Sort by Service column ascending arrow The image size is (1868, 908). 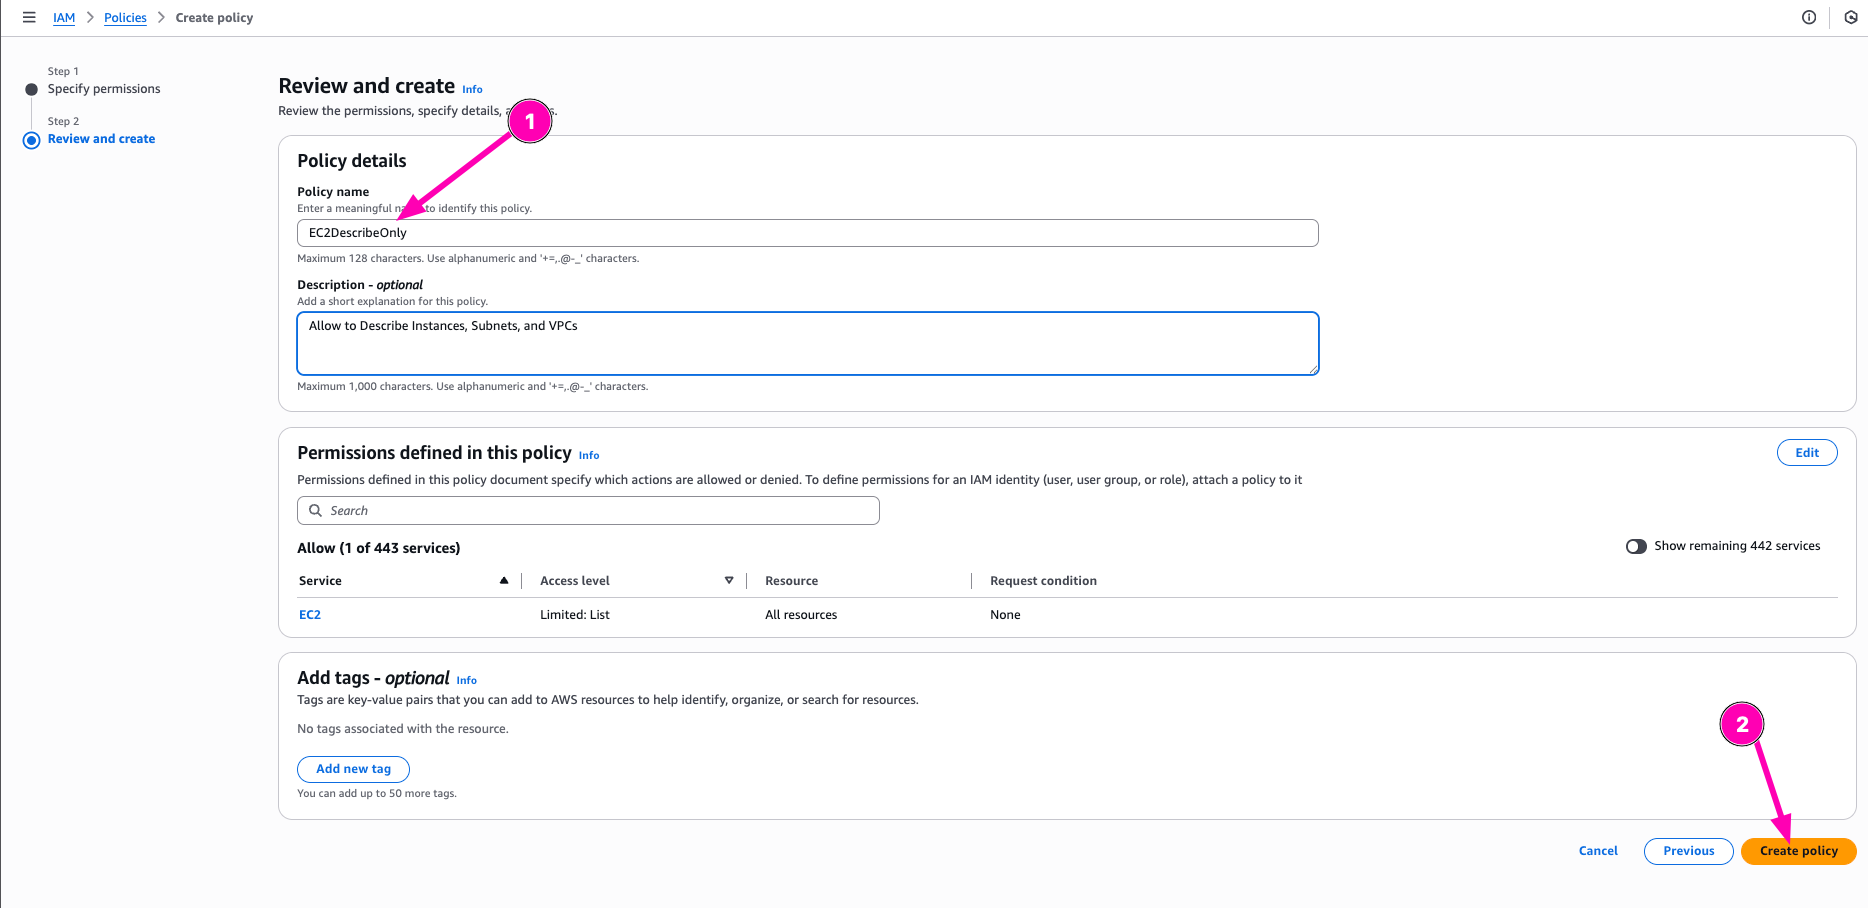[504, 580]
